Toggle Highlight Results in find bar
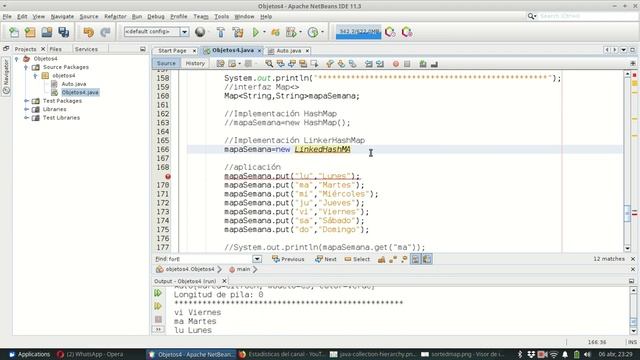The image size is (640, 360). coord(415,259)
